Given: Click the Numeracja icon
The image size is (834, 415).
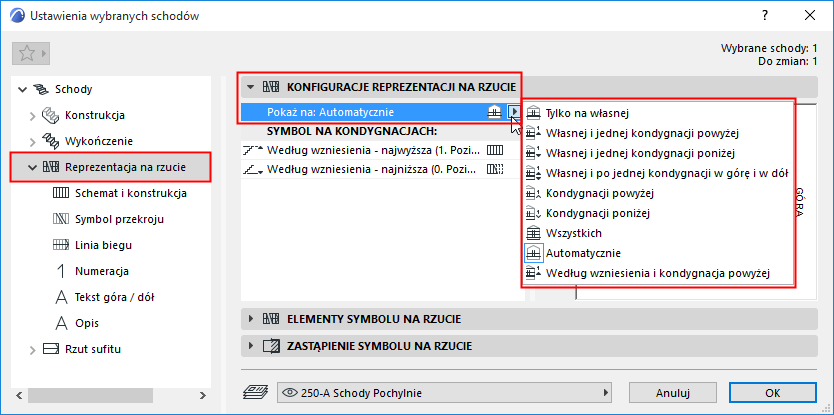Looking at the screenshot, I should [61, 271].
